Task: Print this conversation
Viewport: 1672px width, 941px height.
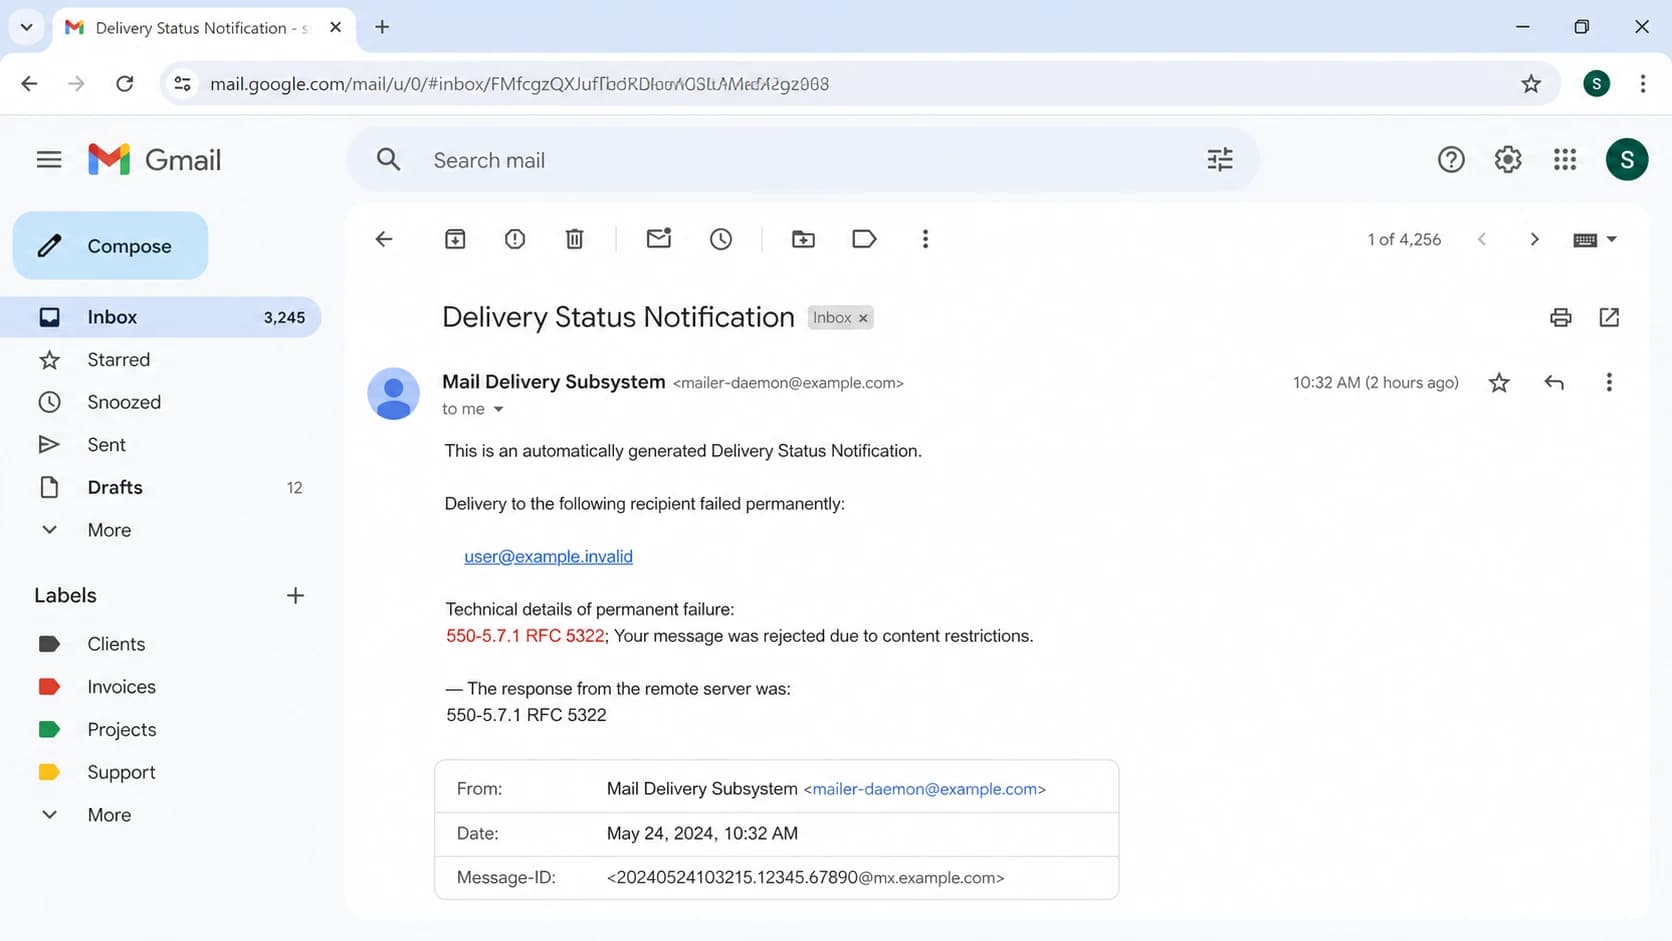Action: tap(1561, 317)
